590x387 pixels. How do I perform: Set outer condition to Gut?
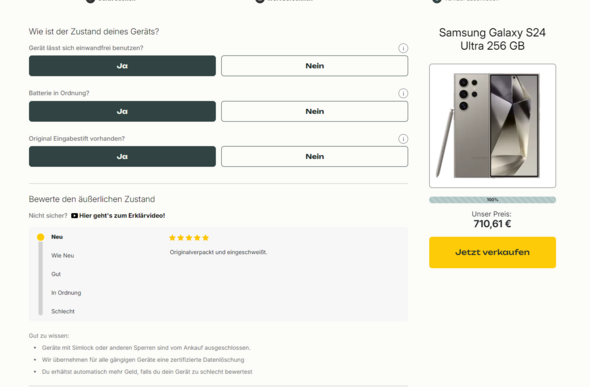(56, 274)
